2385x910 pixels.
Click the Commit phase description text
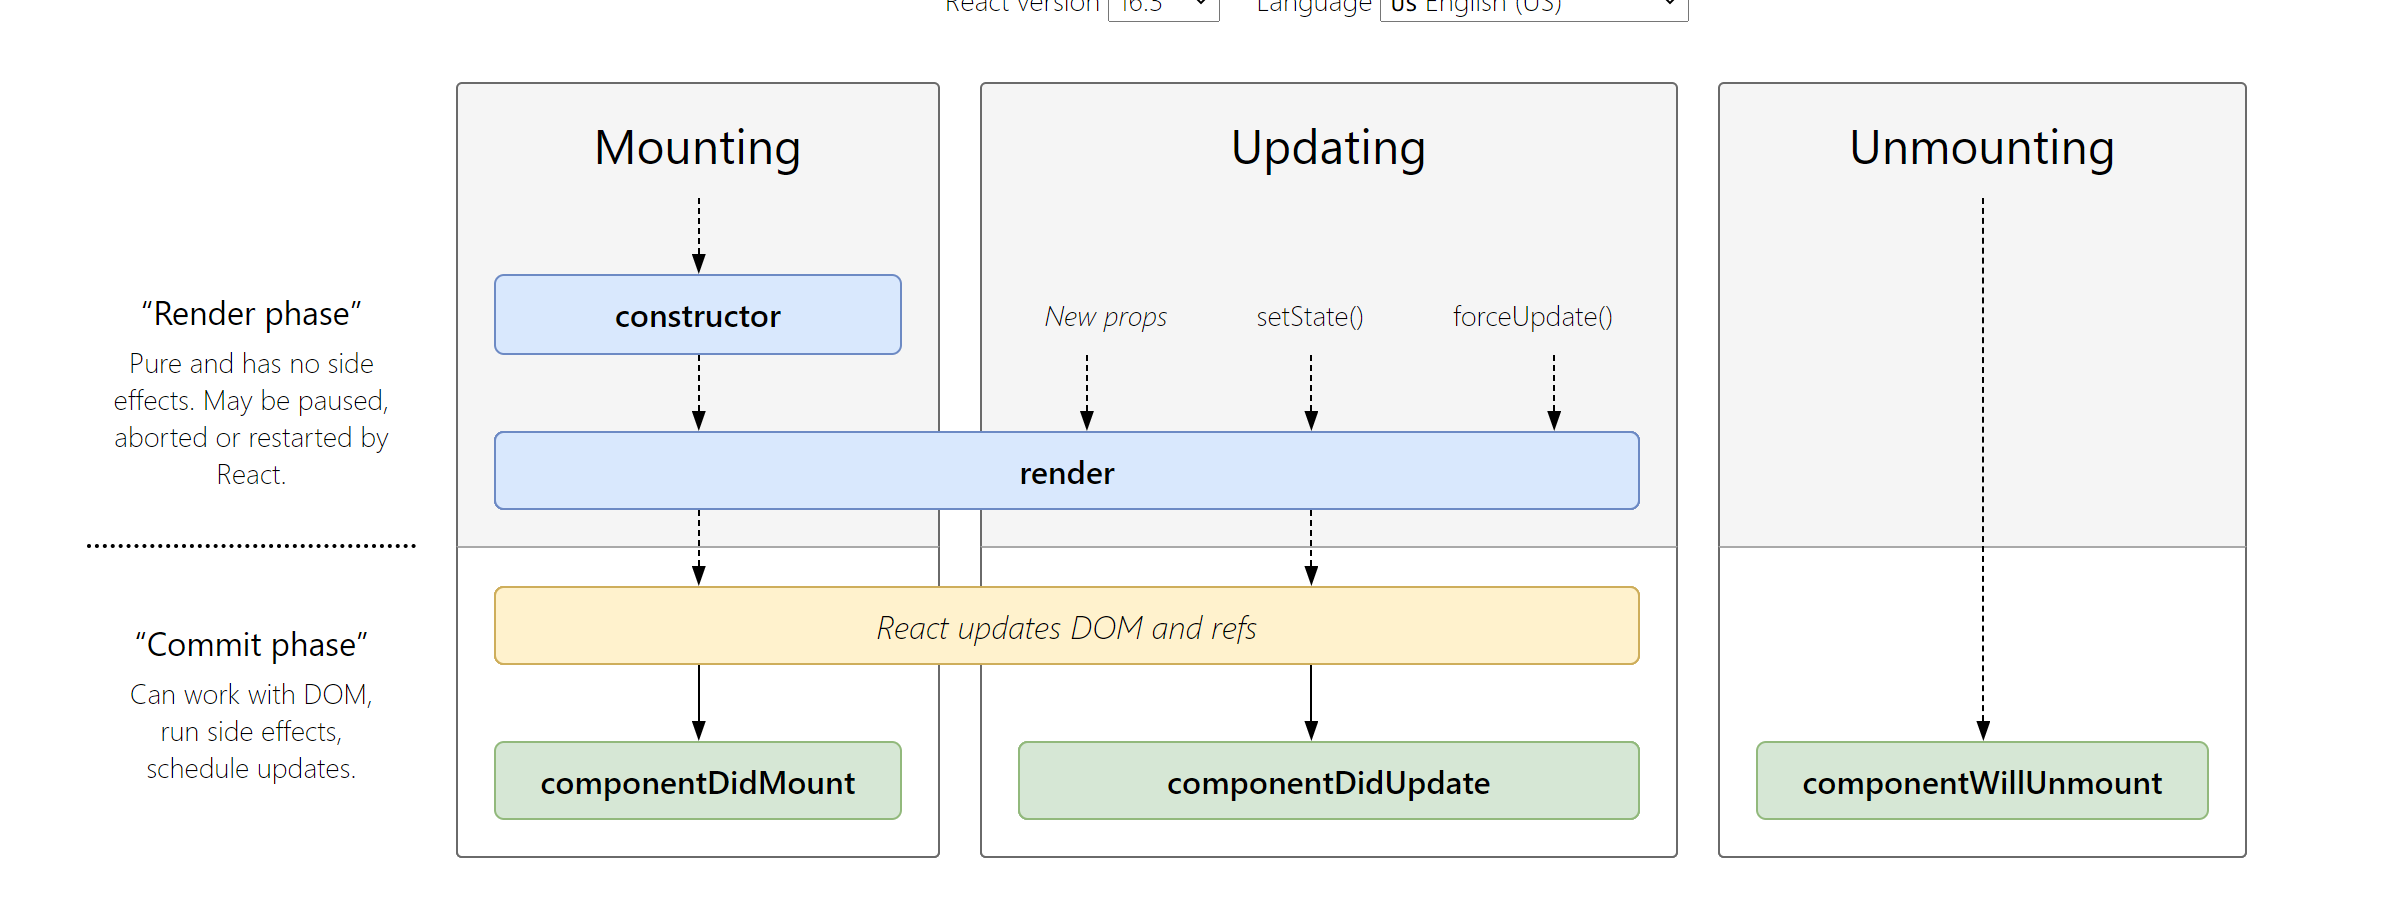point(251,731)
